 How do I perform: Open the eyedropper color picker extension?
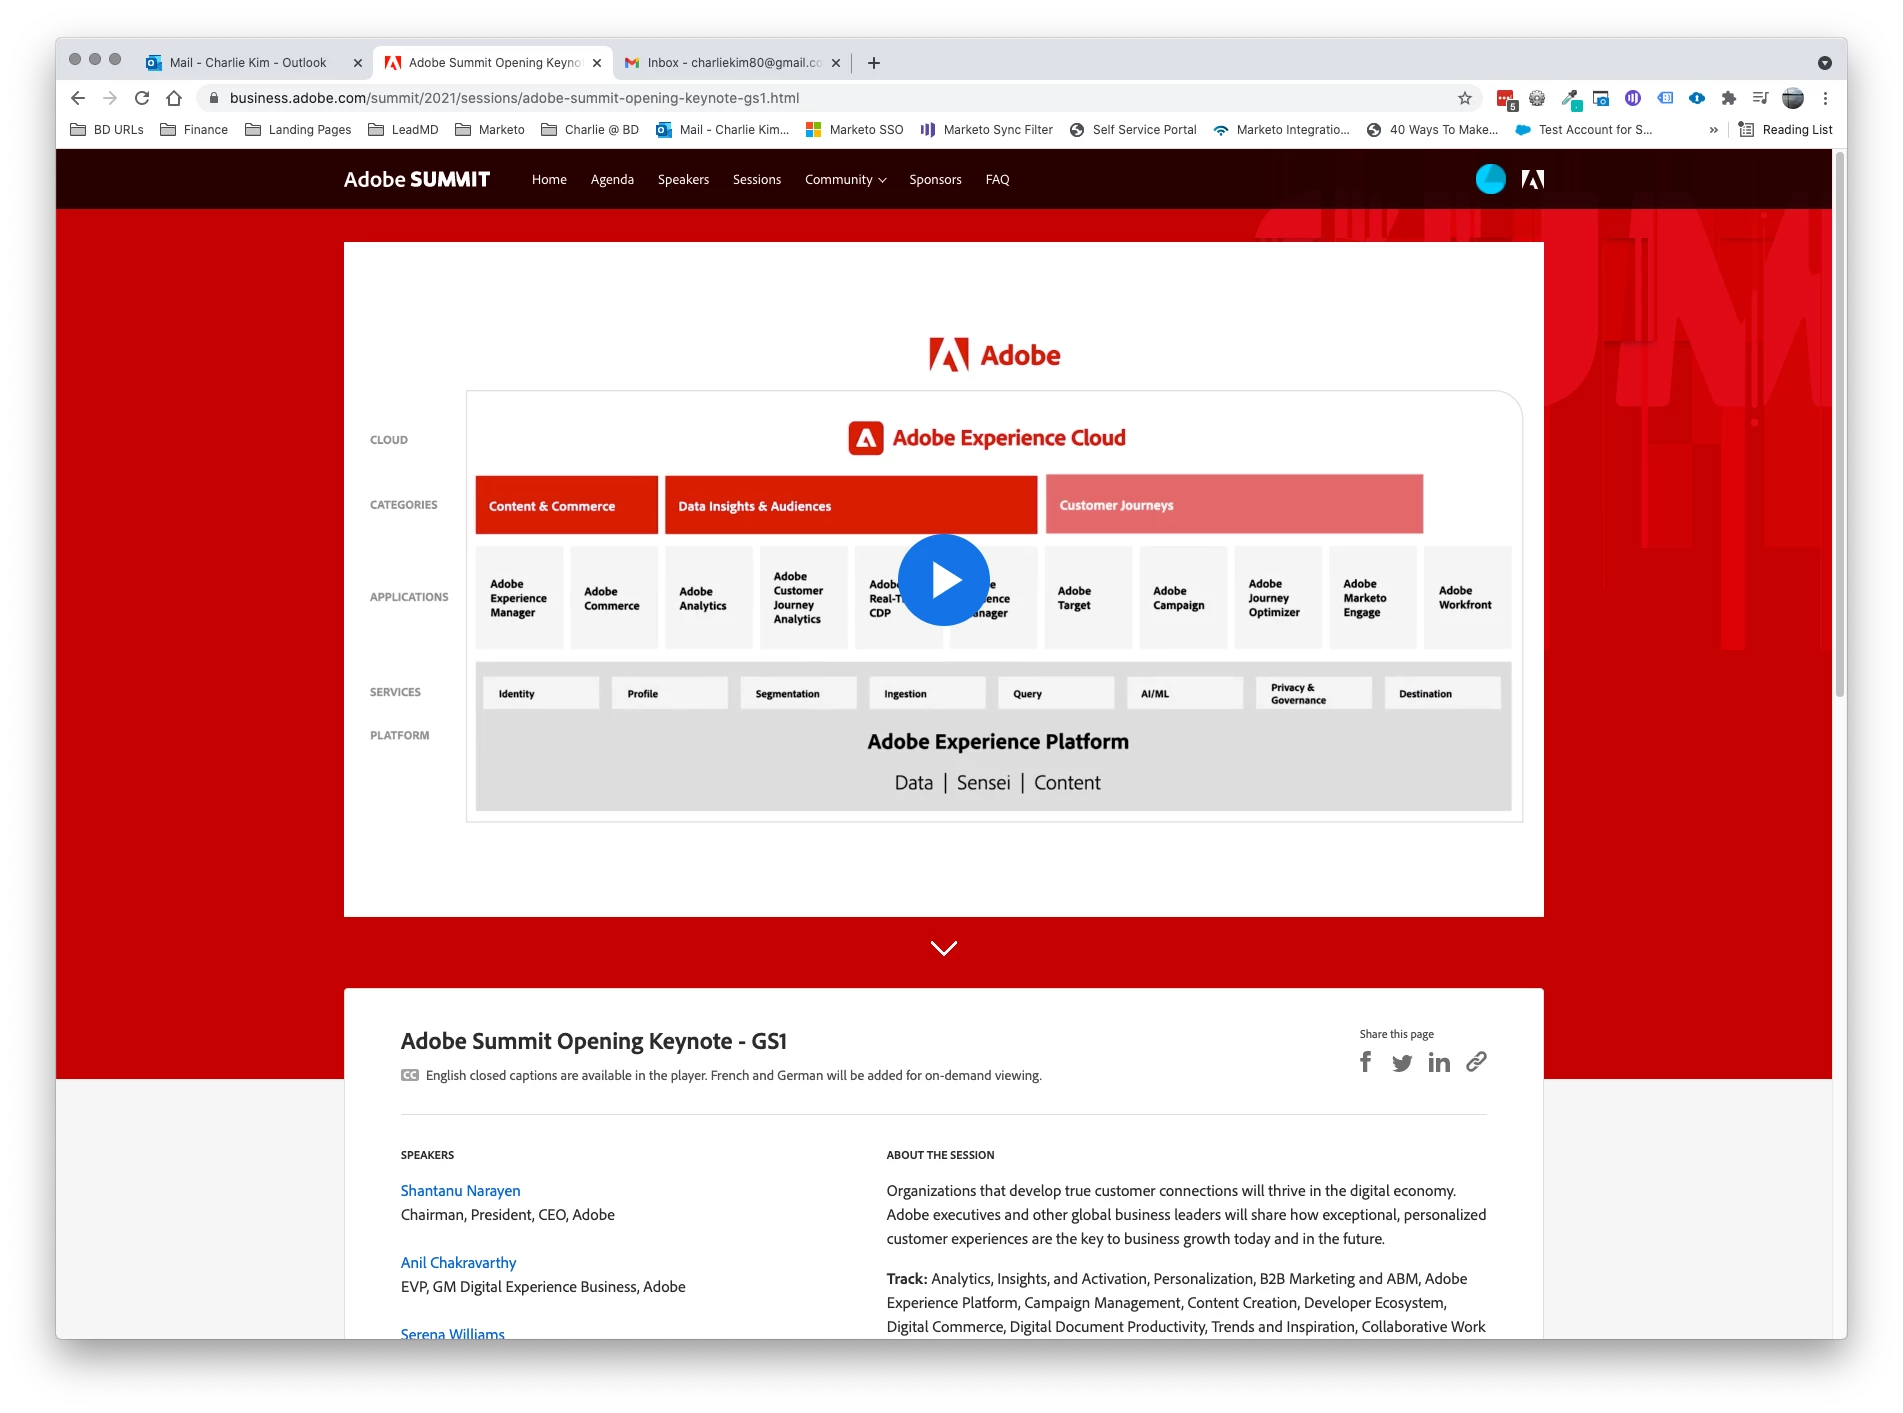pyautogui.click(x=1570, y=98)
